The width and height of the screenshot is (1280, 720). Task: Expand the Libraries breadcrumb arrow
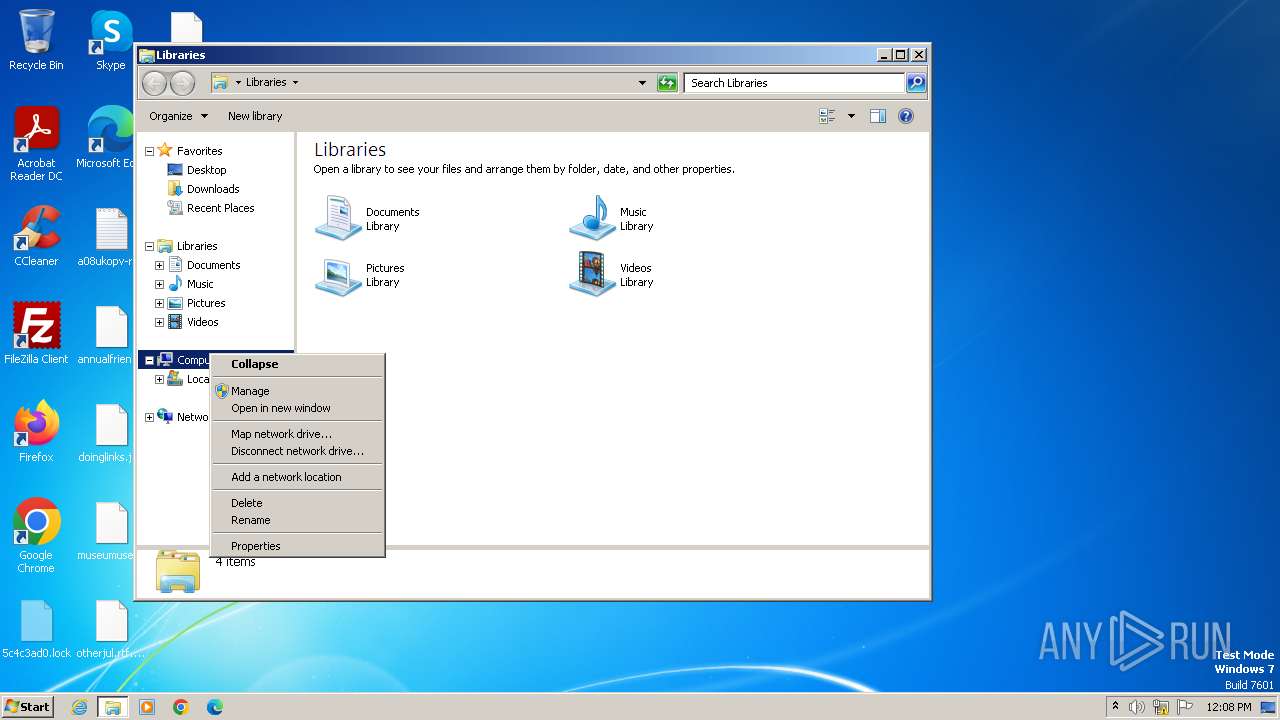coord(295,83)
